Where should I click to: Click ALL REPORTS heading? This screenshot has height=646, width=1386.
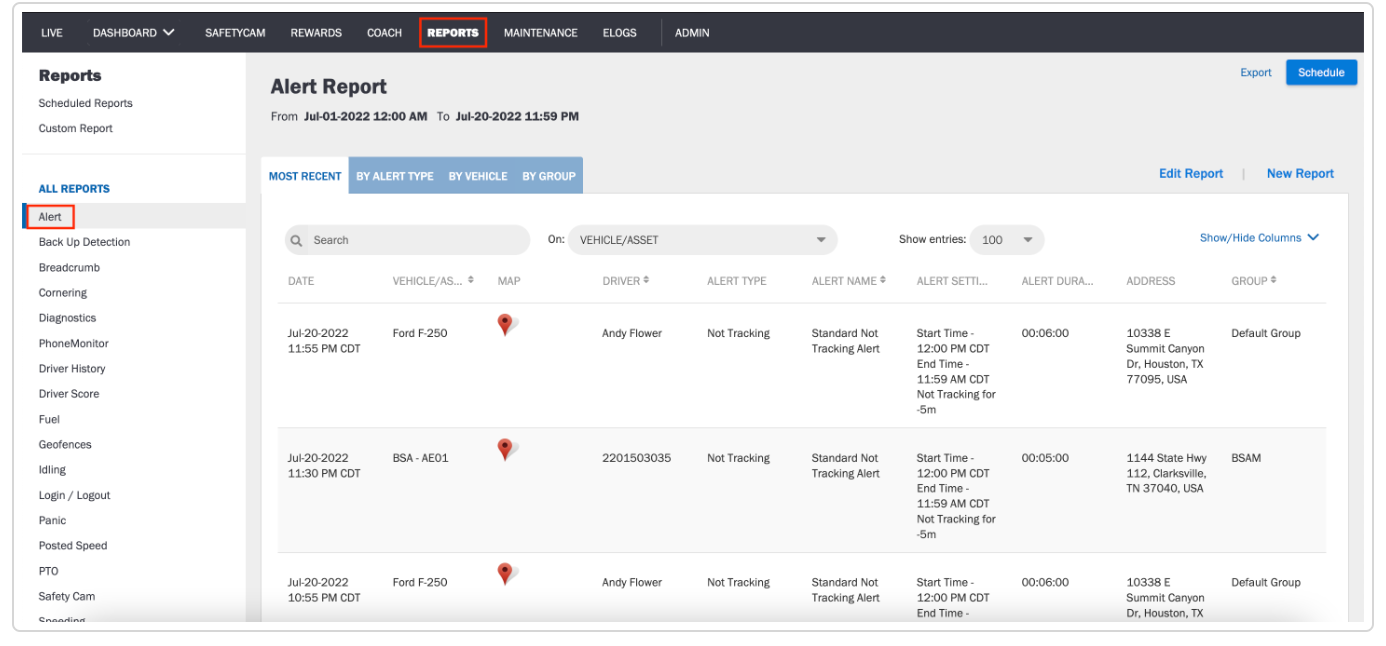(x=74, y=189)
